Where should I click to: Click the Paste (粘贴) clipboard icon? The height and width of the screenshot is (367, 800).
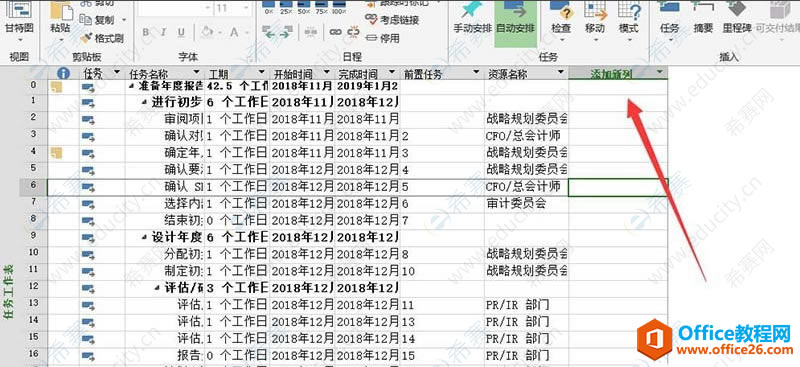61,13
